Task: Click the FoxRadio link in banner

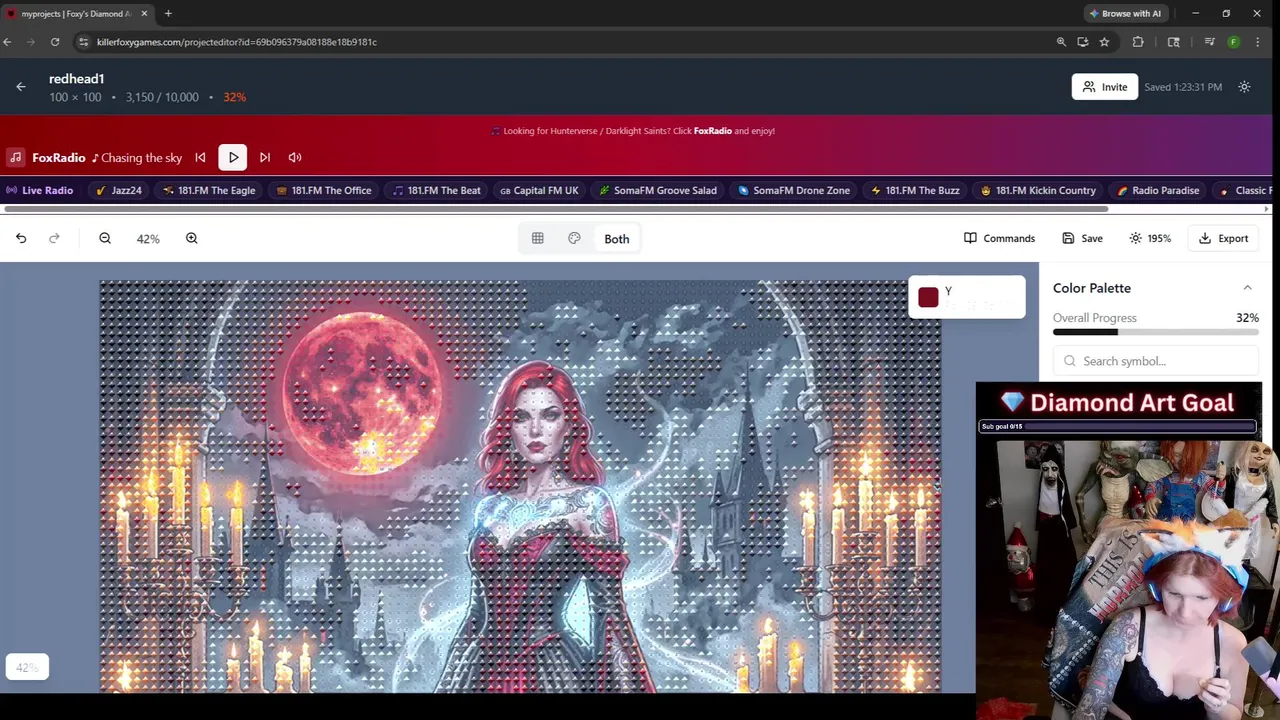Action: 713,131
